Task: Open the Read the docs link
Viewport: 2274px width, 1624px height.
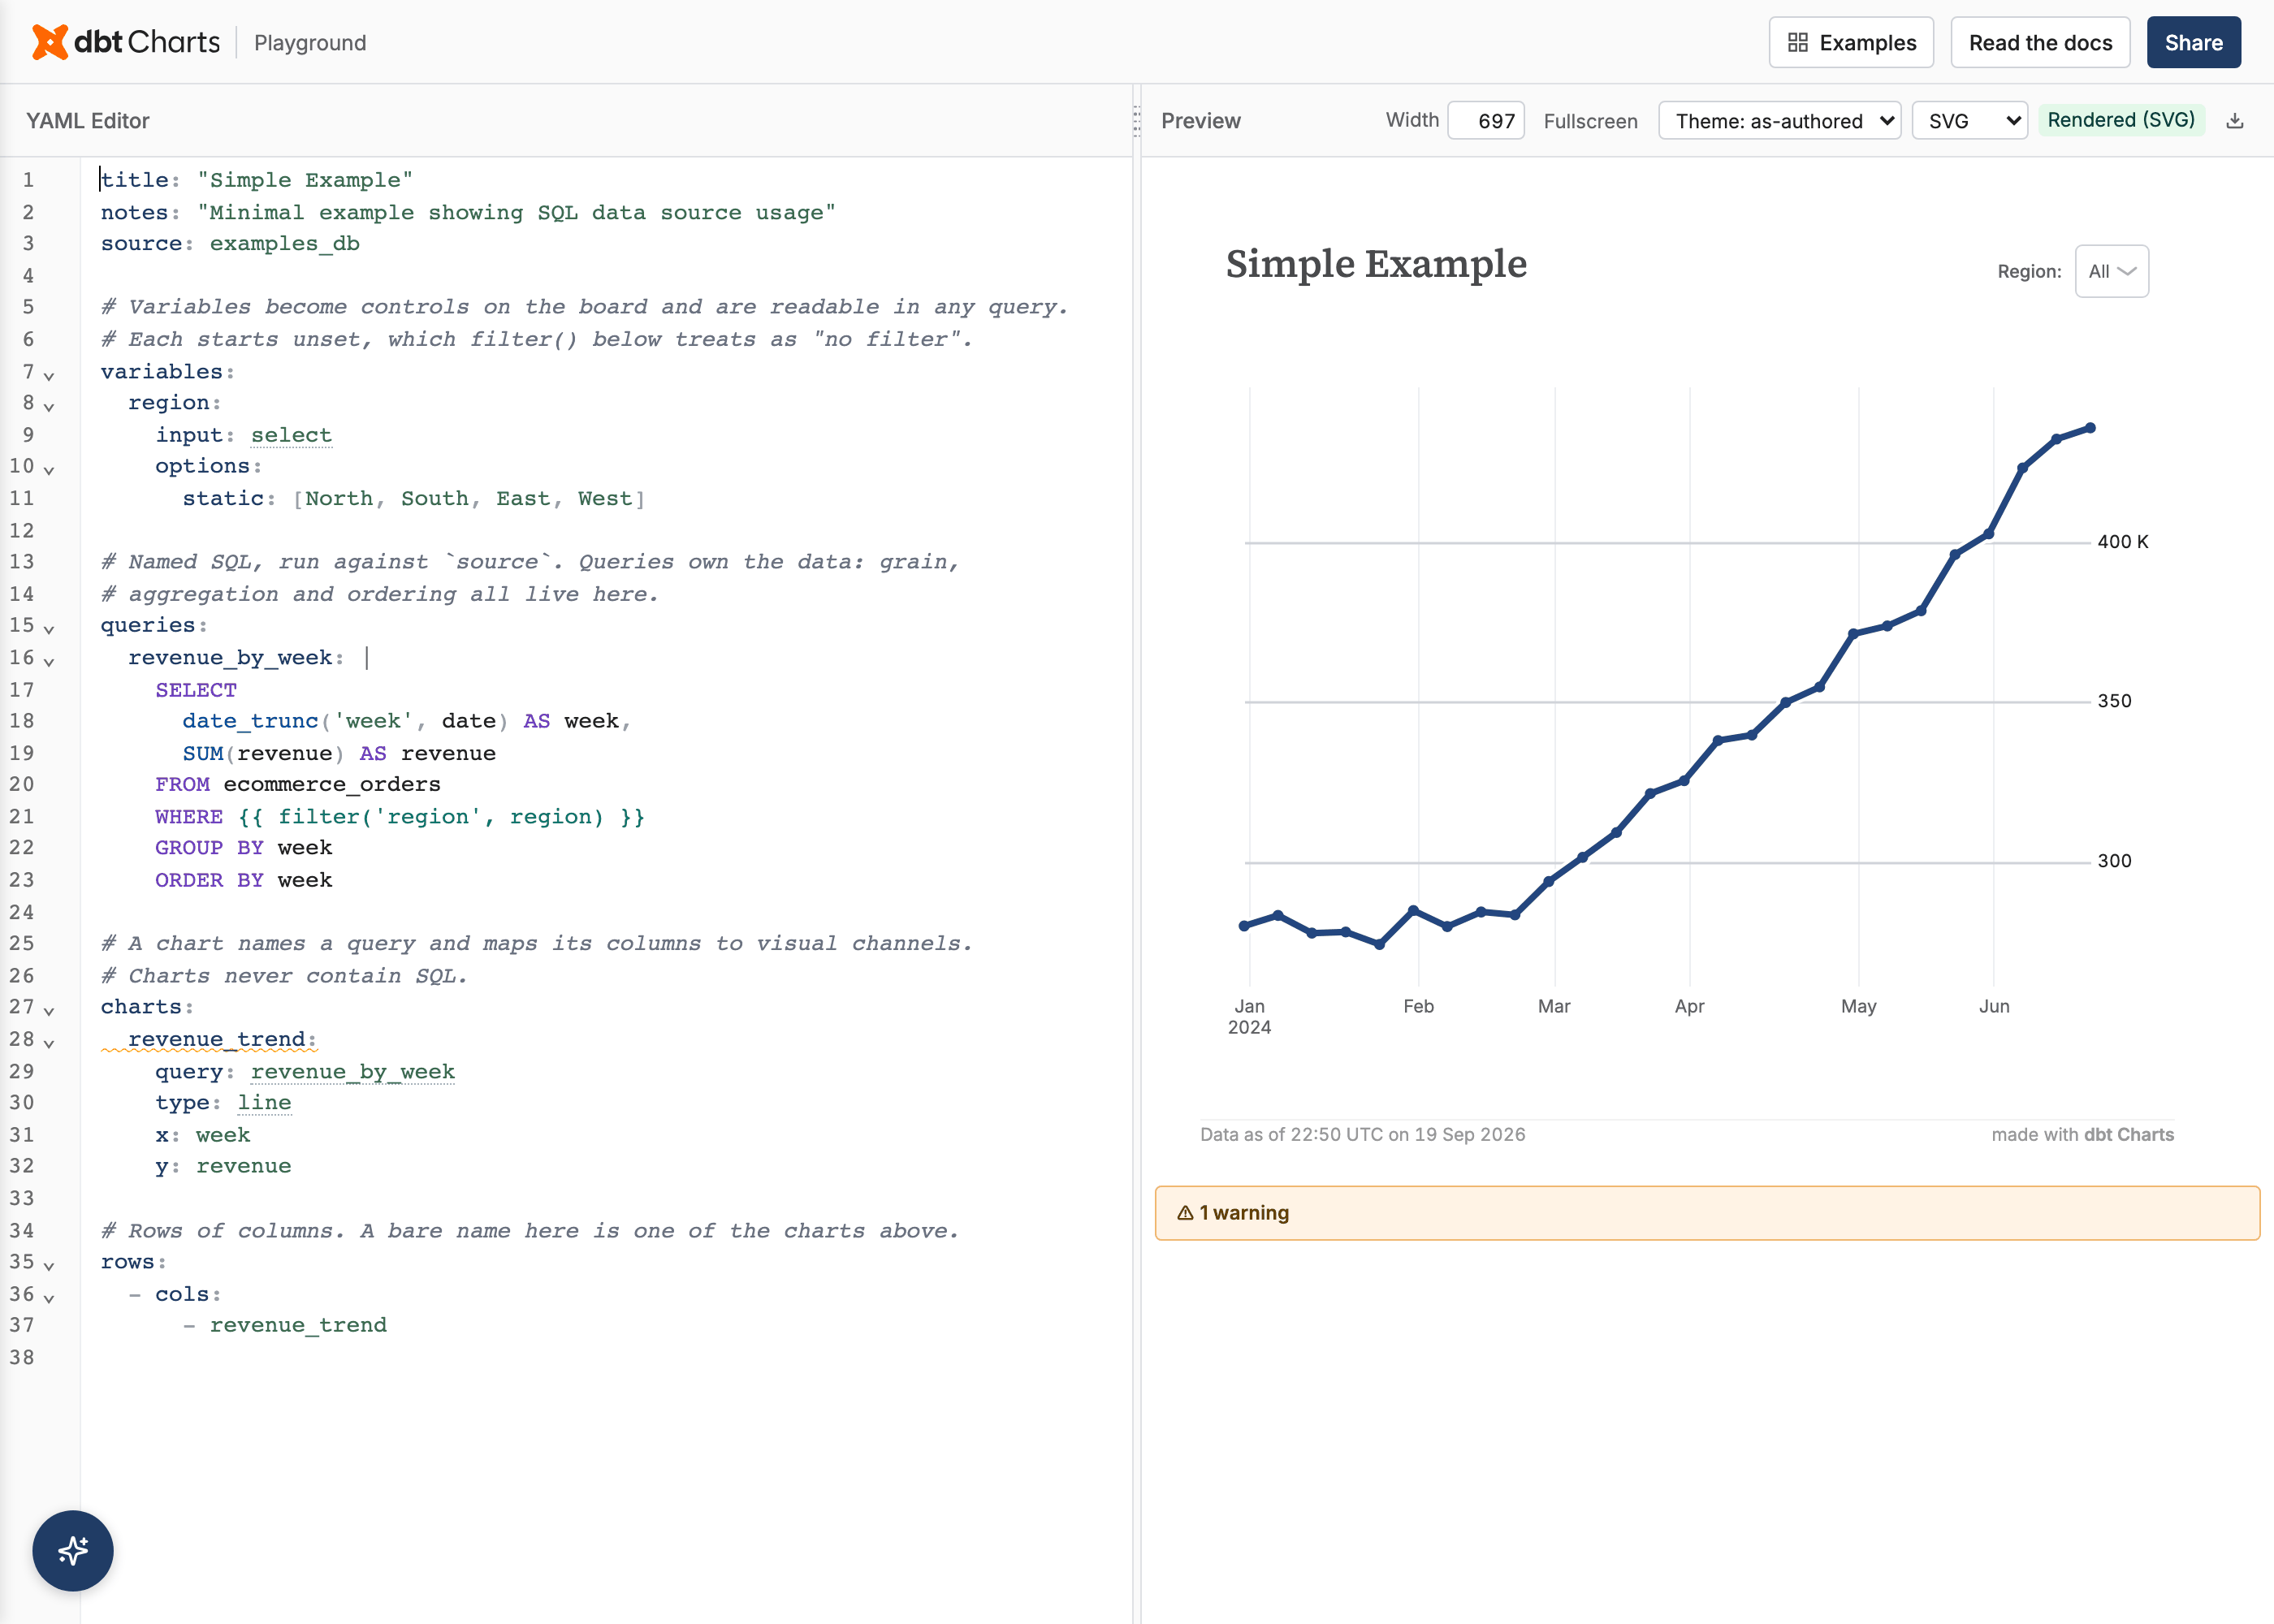Action: (x=2040, y=42)
